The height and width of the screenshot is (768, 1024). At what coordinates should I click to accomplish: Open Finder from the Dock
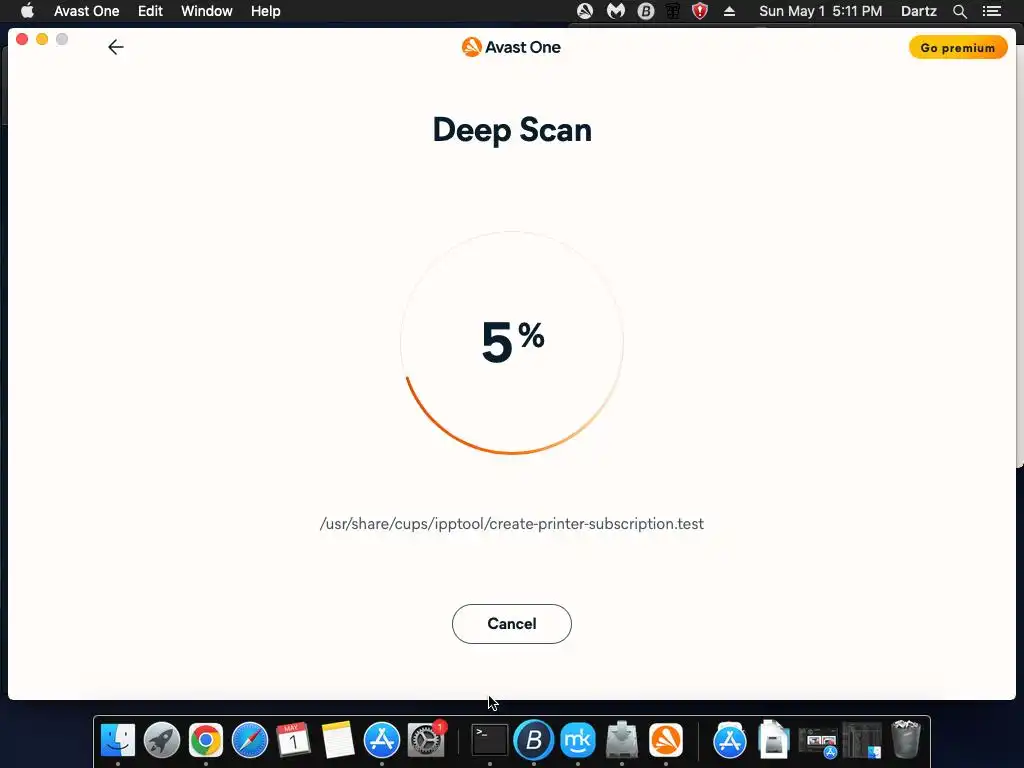tap(118, 740)
